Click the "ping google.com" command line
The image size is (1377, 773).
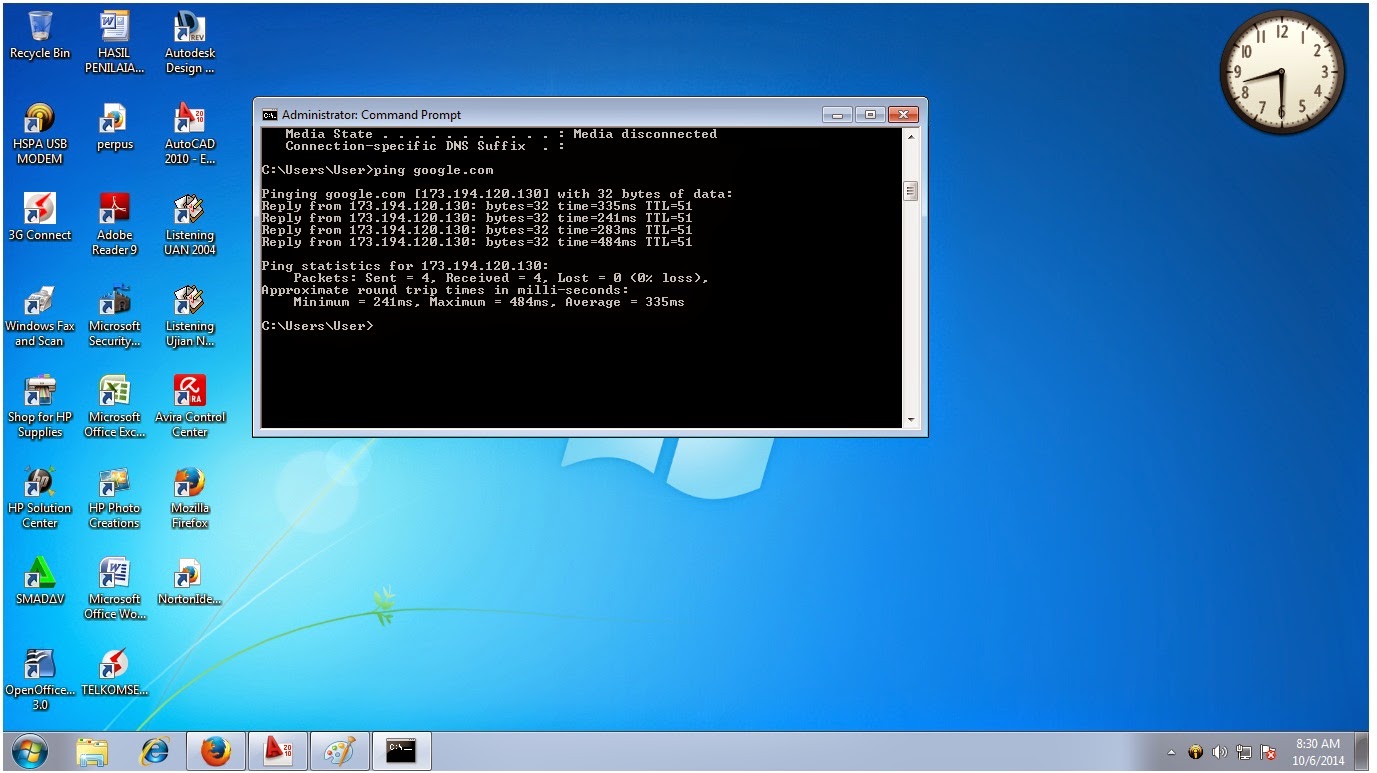[377, 170]
